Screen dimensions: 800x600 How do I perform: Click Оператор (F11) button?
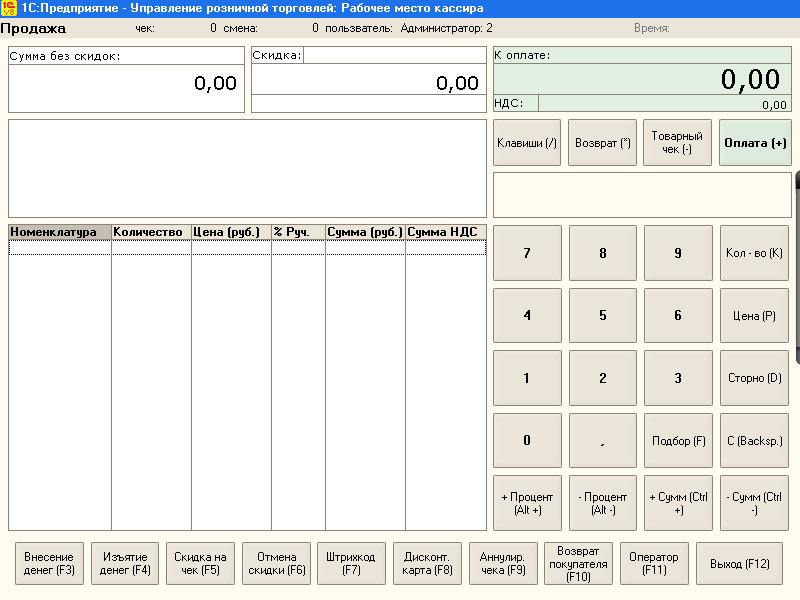(x=654, y=563)
